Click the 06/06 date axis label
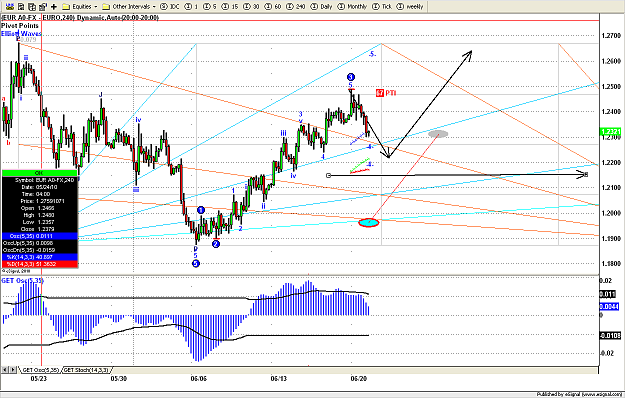The height and width of the screenshot is (398, 625). (199, 378)
